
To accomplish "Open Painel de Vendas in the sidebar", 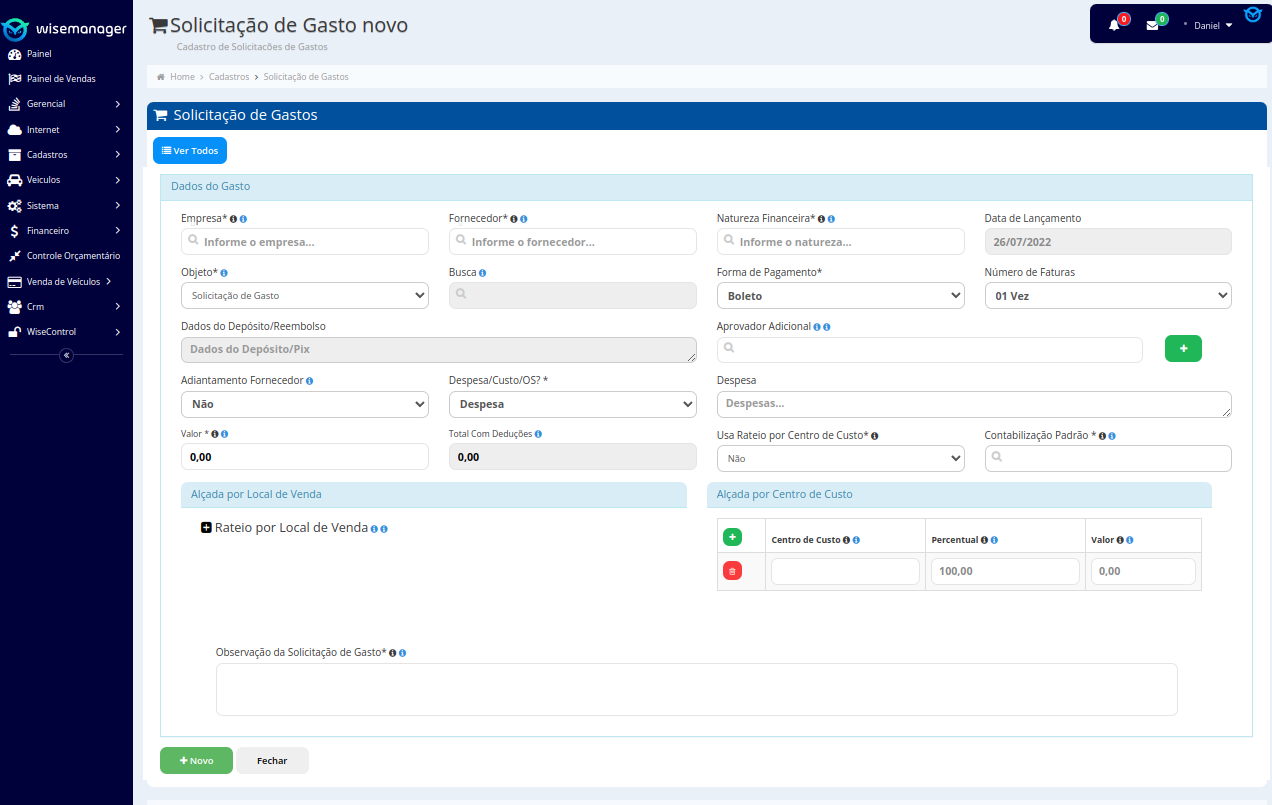I will pyautogui.click(x=61, y=79).
